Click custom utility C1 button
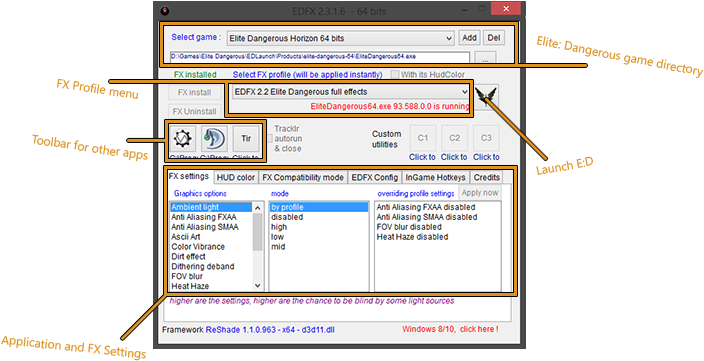704x361 pixels. click(x=422, y=138)
